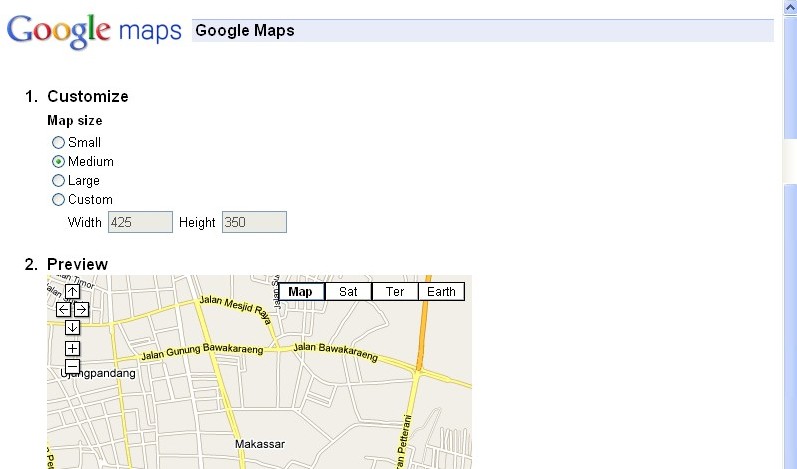Click the Makassar label on the map
Image resolution: width=797 pixels, height=469 pixels.
point(260,444)
